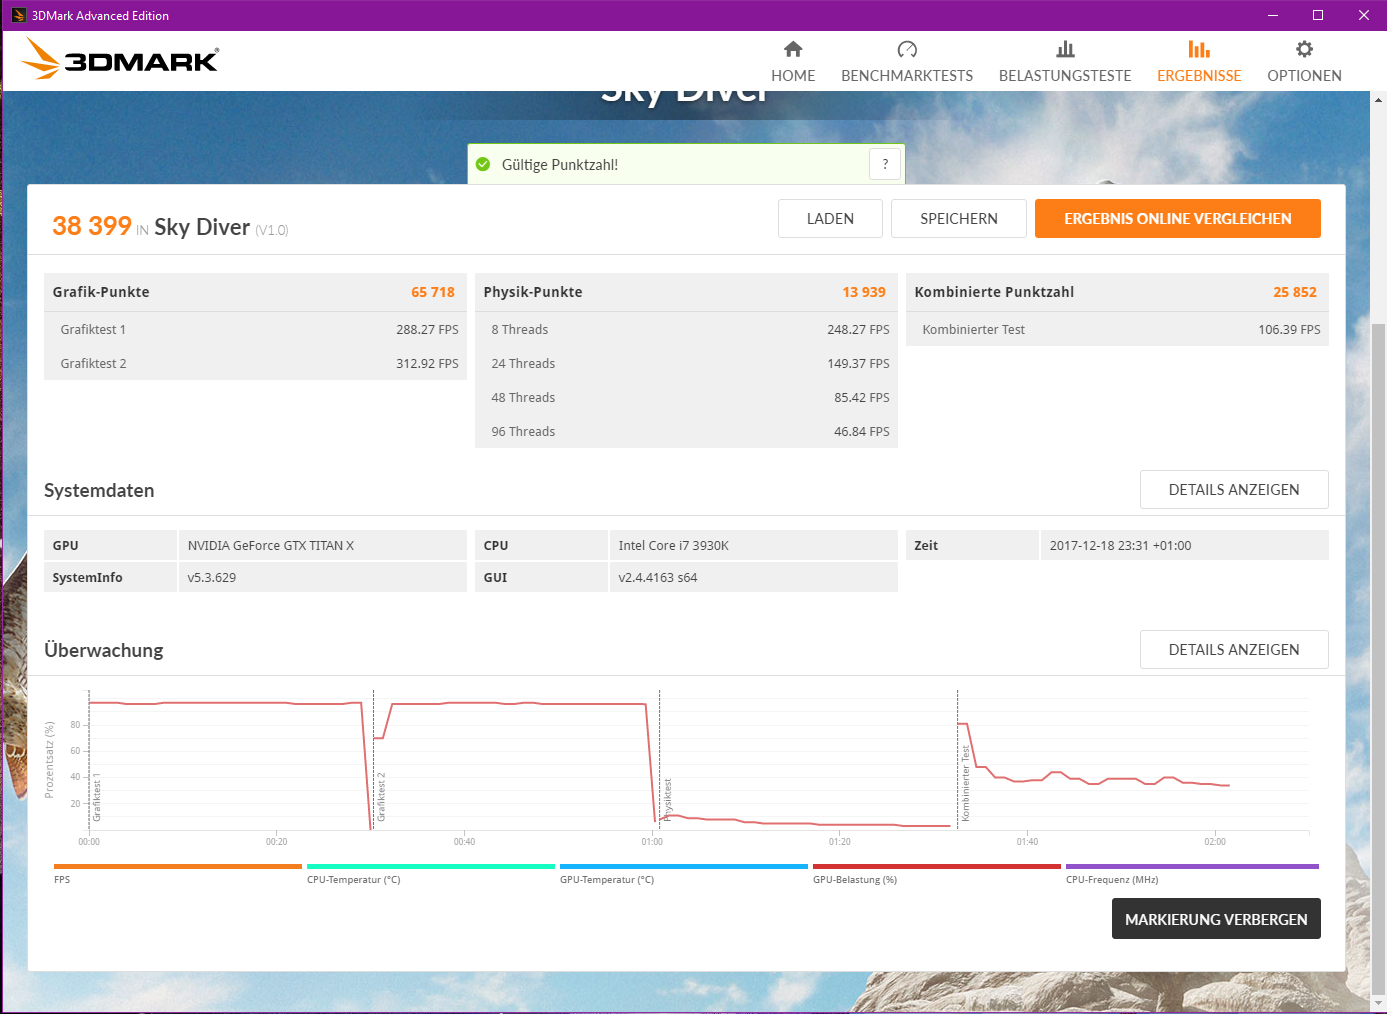Maximize the 3DMark window

click(x=1318, y=15)
